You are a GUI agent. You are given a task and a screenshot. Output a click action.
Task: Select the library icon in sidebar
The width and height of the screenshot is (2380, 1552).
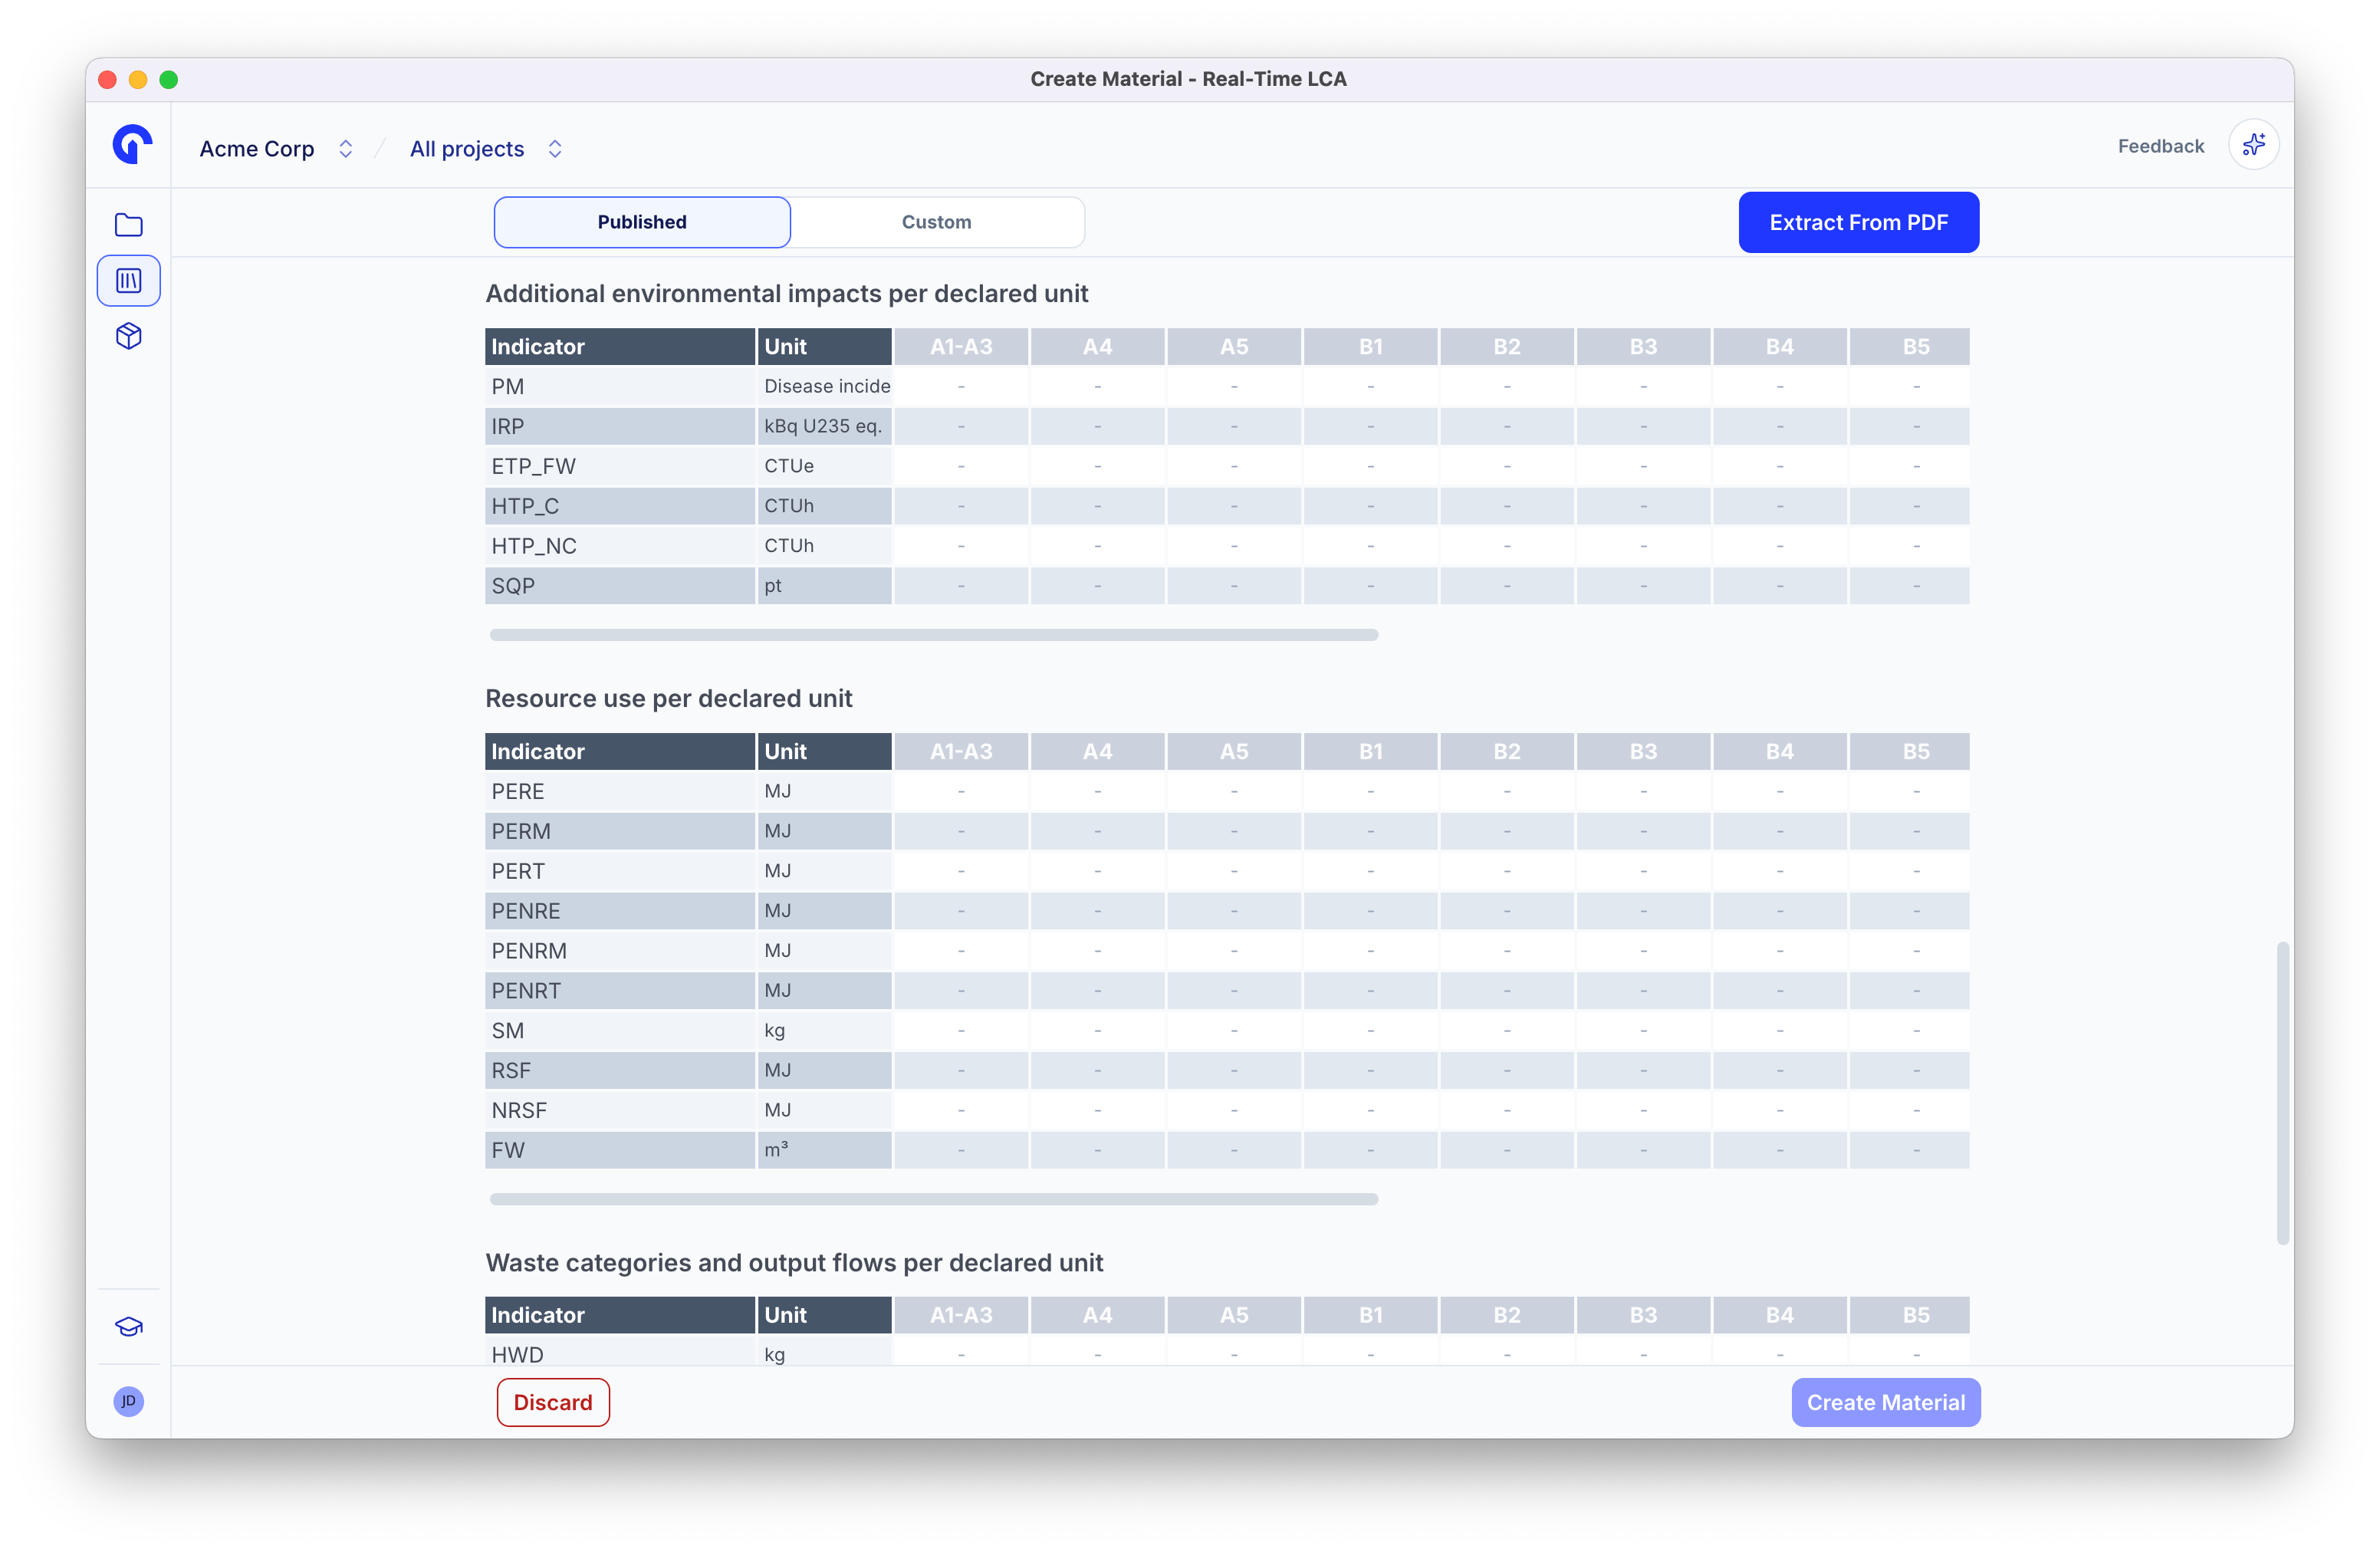click(x=129, y=281)
